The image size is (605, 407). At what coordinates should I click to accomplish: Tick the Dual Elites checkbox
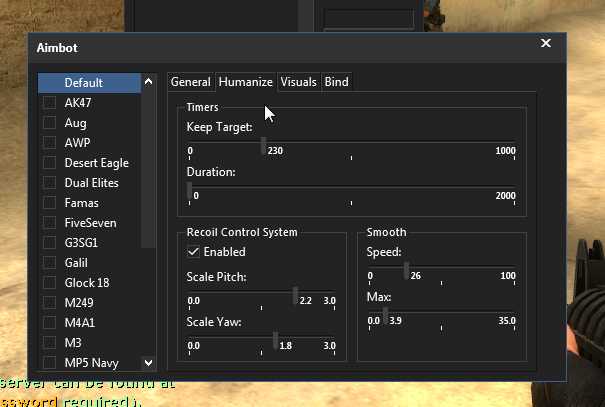(x=49, y=183)
